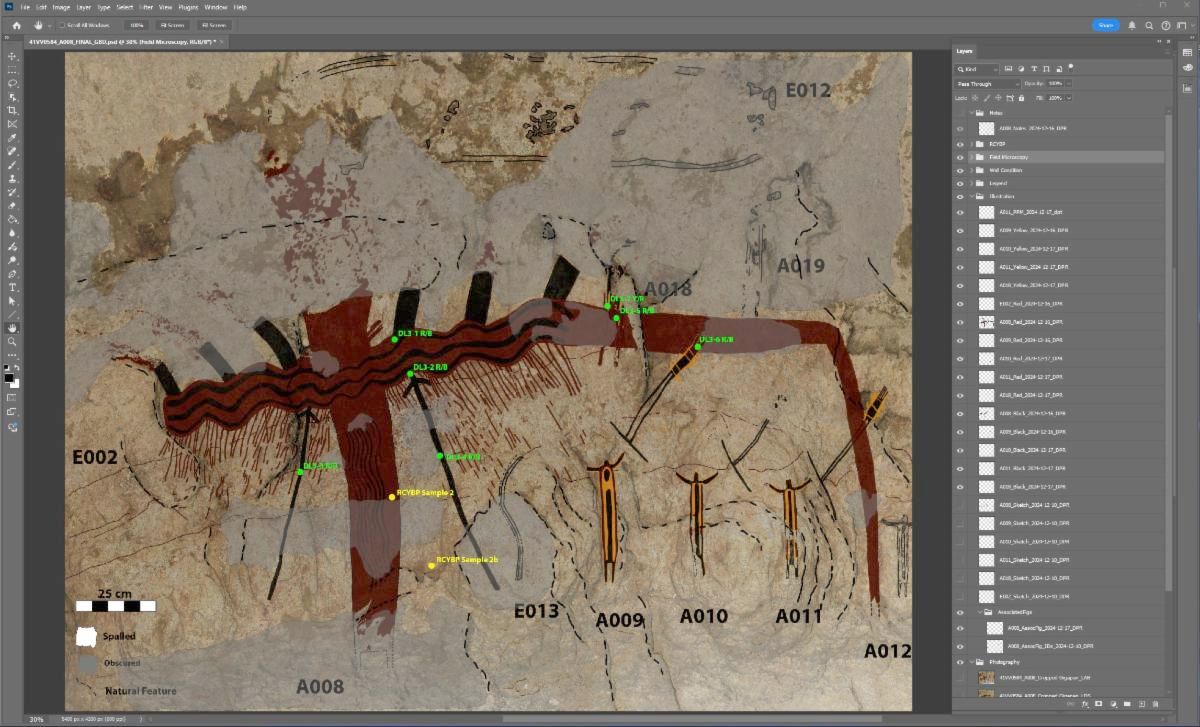This screenshot has width=1200, height=727.
Task: Collapse the Illustration layer group
Action: tap(971, 197)
